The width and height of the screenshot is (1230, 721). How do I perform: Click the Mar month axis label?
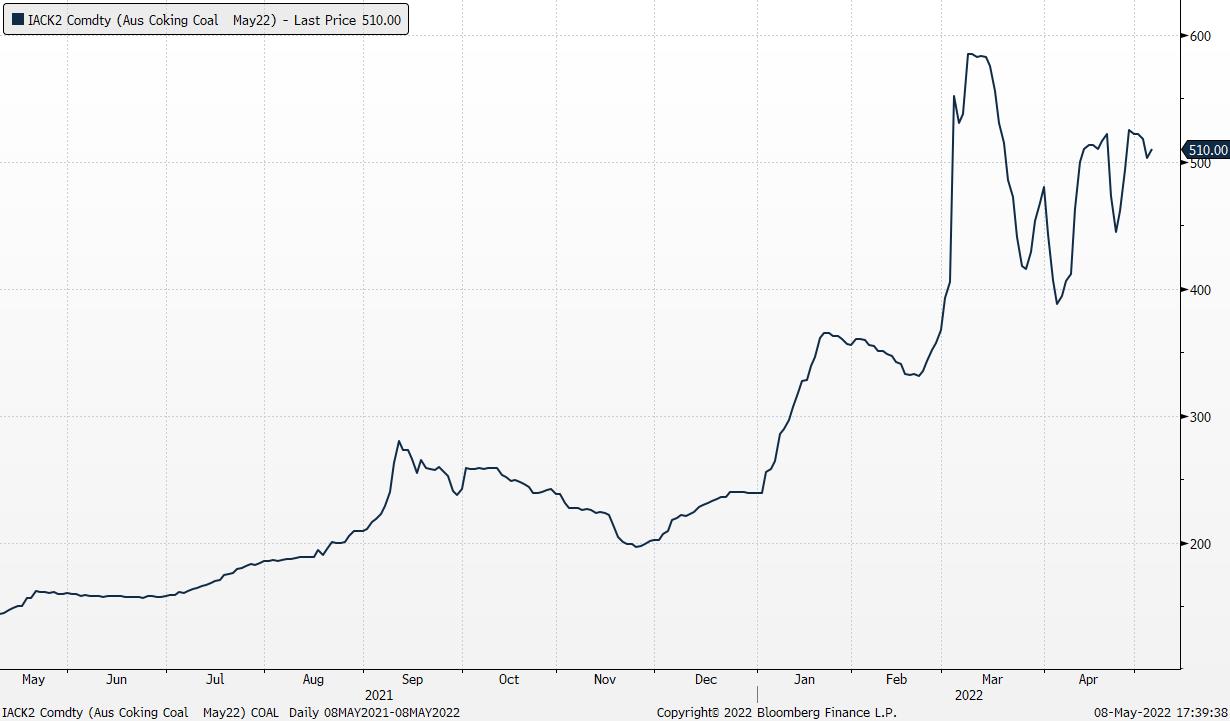(992, 680)
